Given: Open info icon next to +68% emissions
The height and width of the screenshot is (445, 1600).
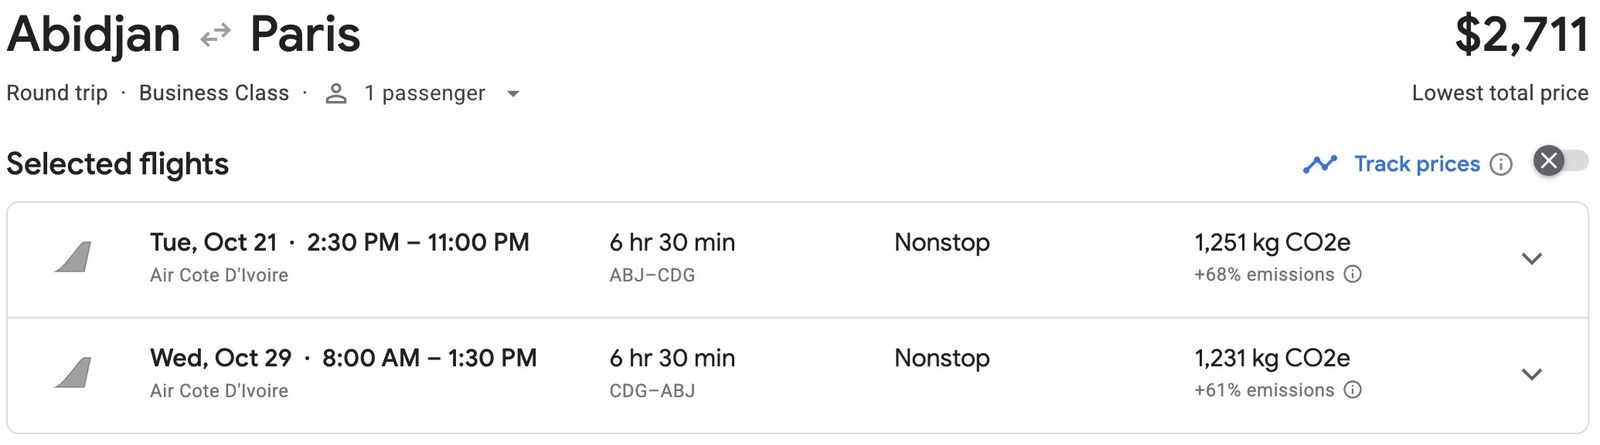Looking at the screenshot, I should 1352,274.
